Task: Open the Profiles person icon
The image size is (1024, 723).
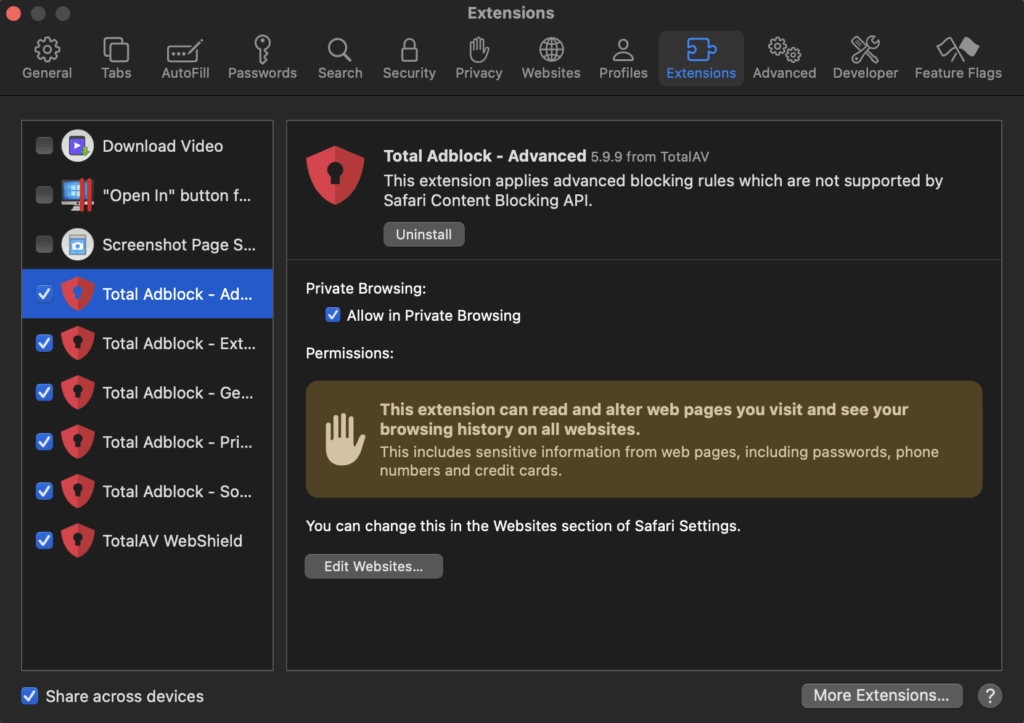Action: click(623, 50)
